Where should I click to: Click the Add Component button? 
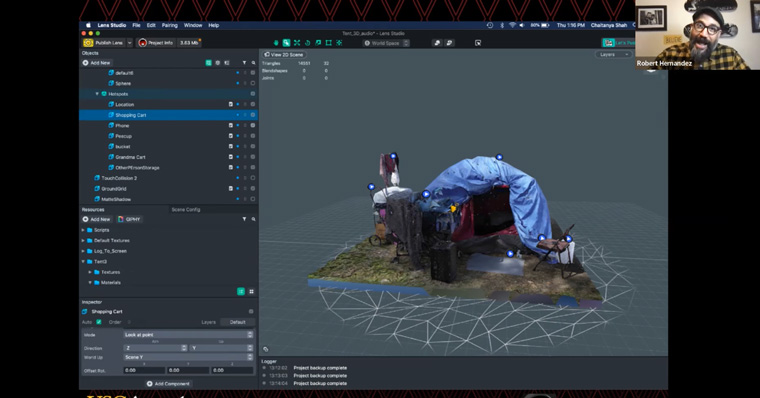click(x=168, y=383)
